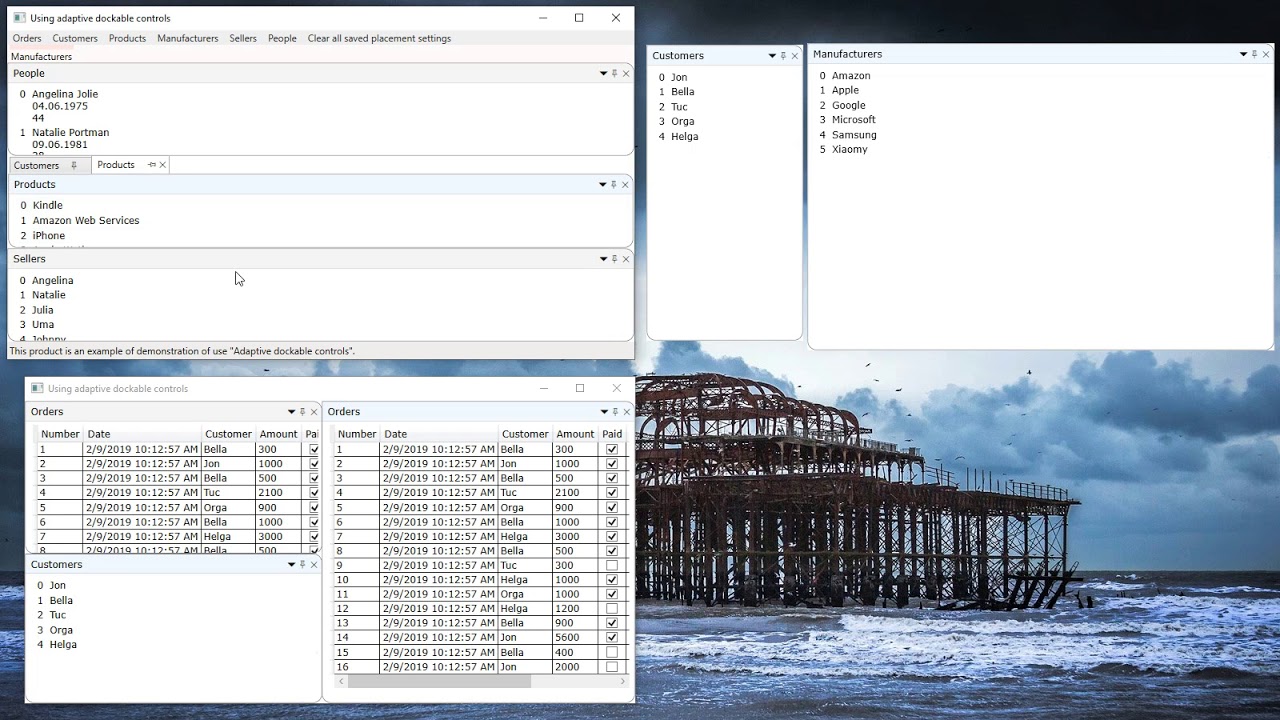The width and height of the screenshot is (1280, 720).
Task: Check the Paid box for order number 9
Action: [612, 565]
